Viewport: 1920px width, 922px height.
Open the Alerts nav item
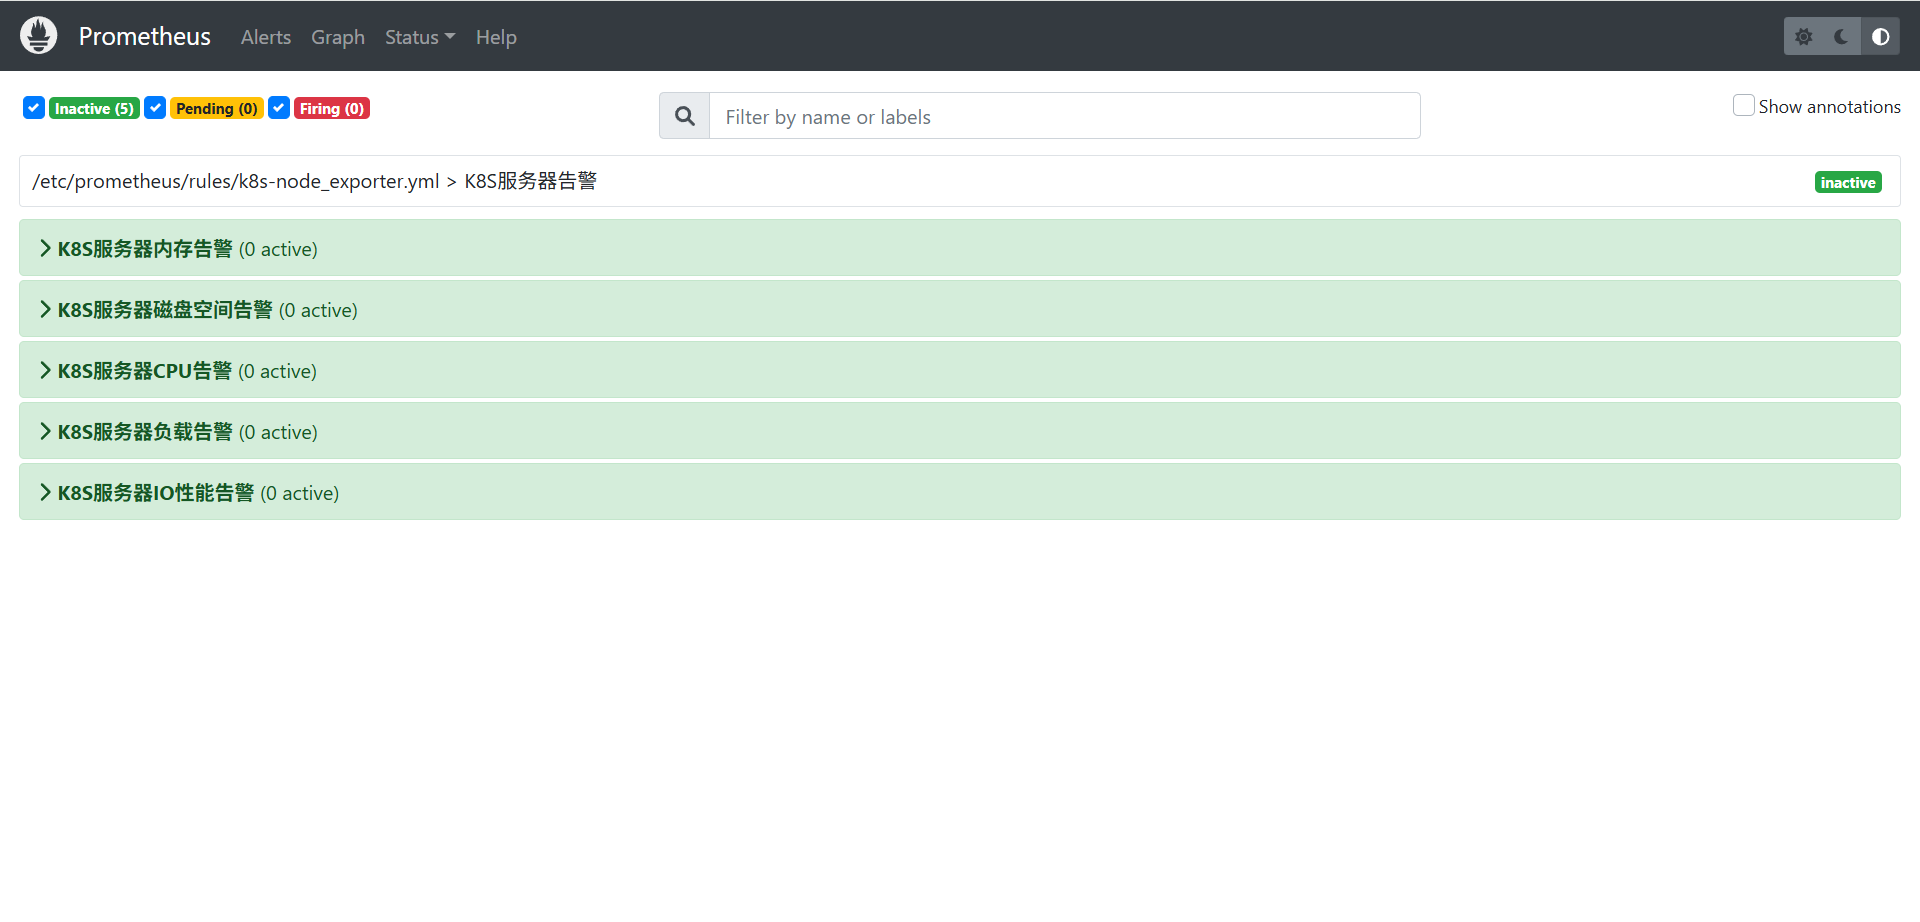tap(266, 37)
